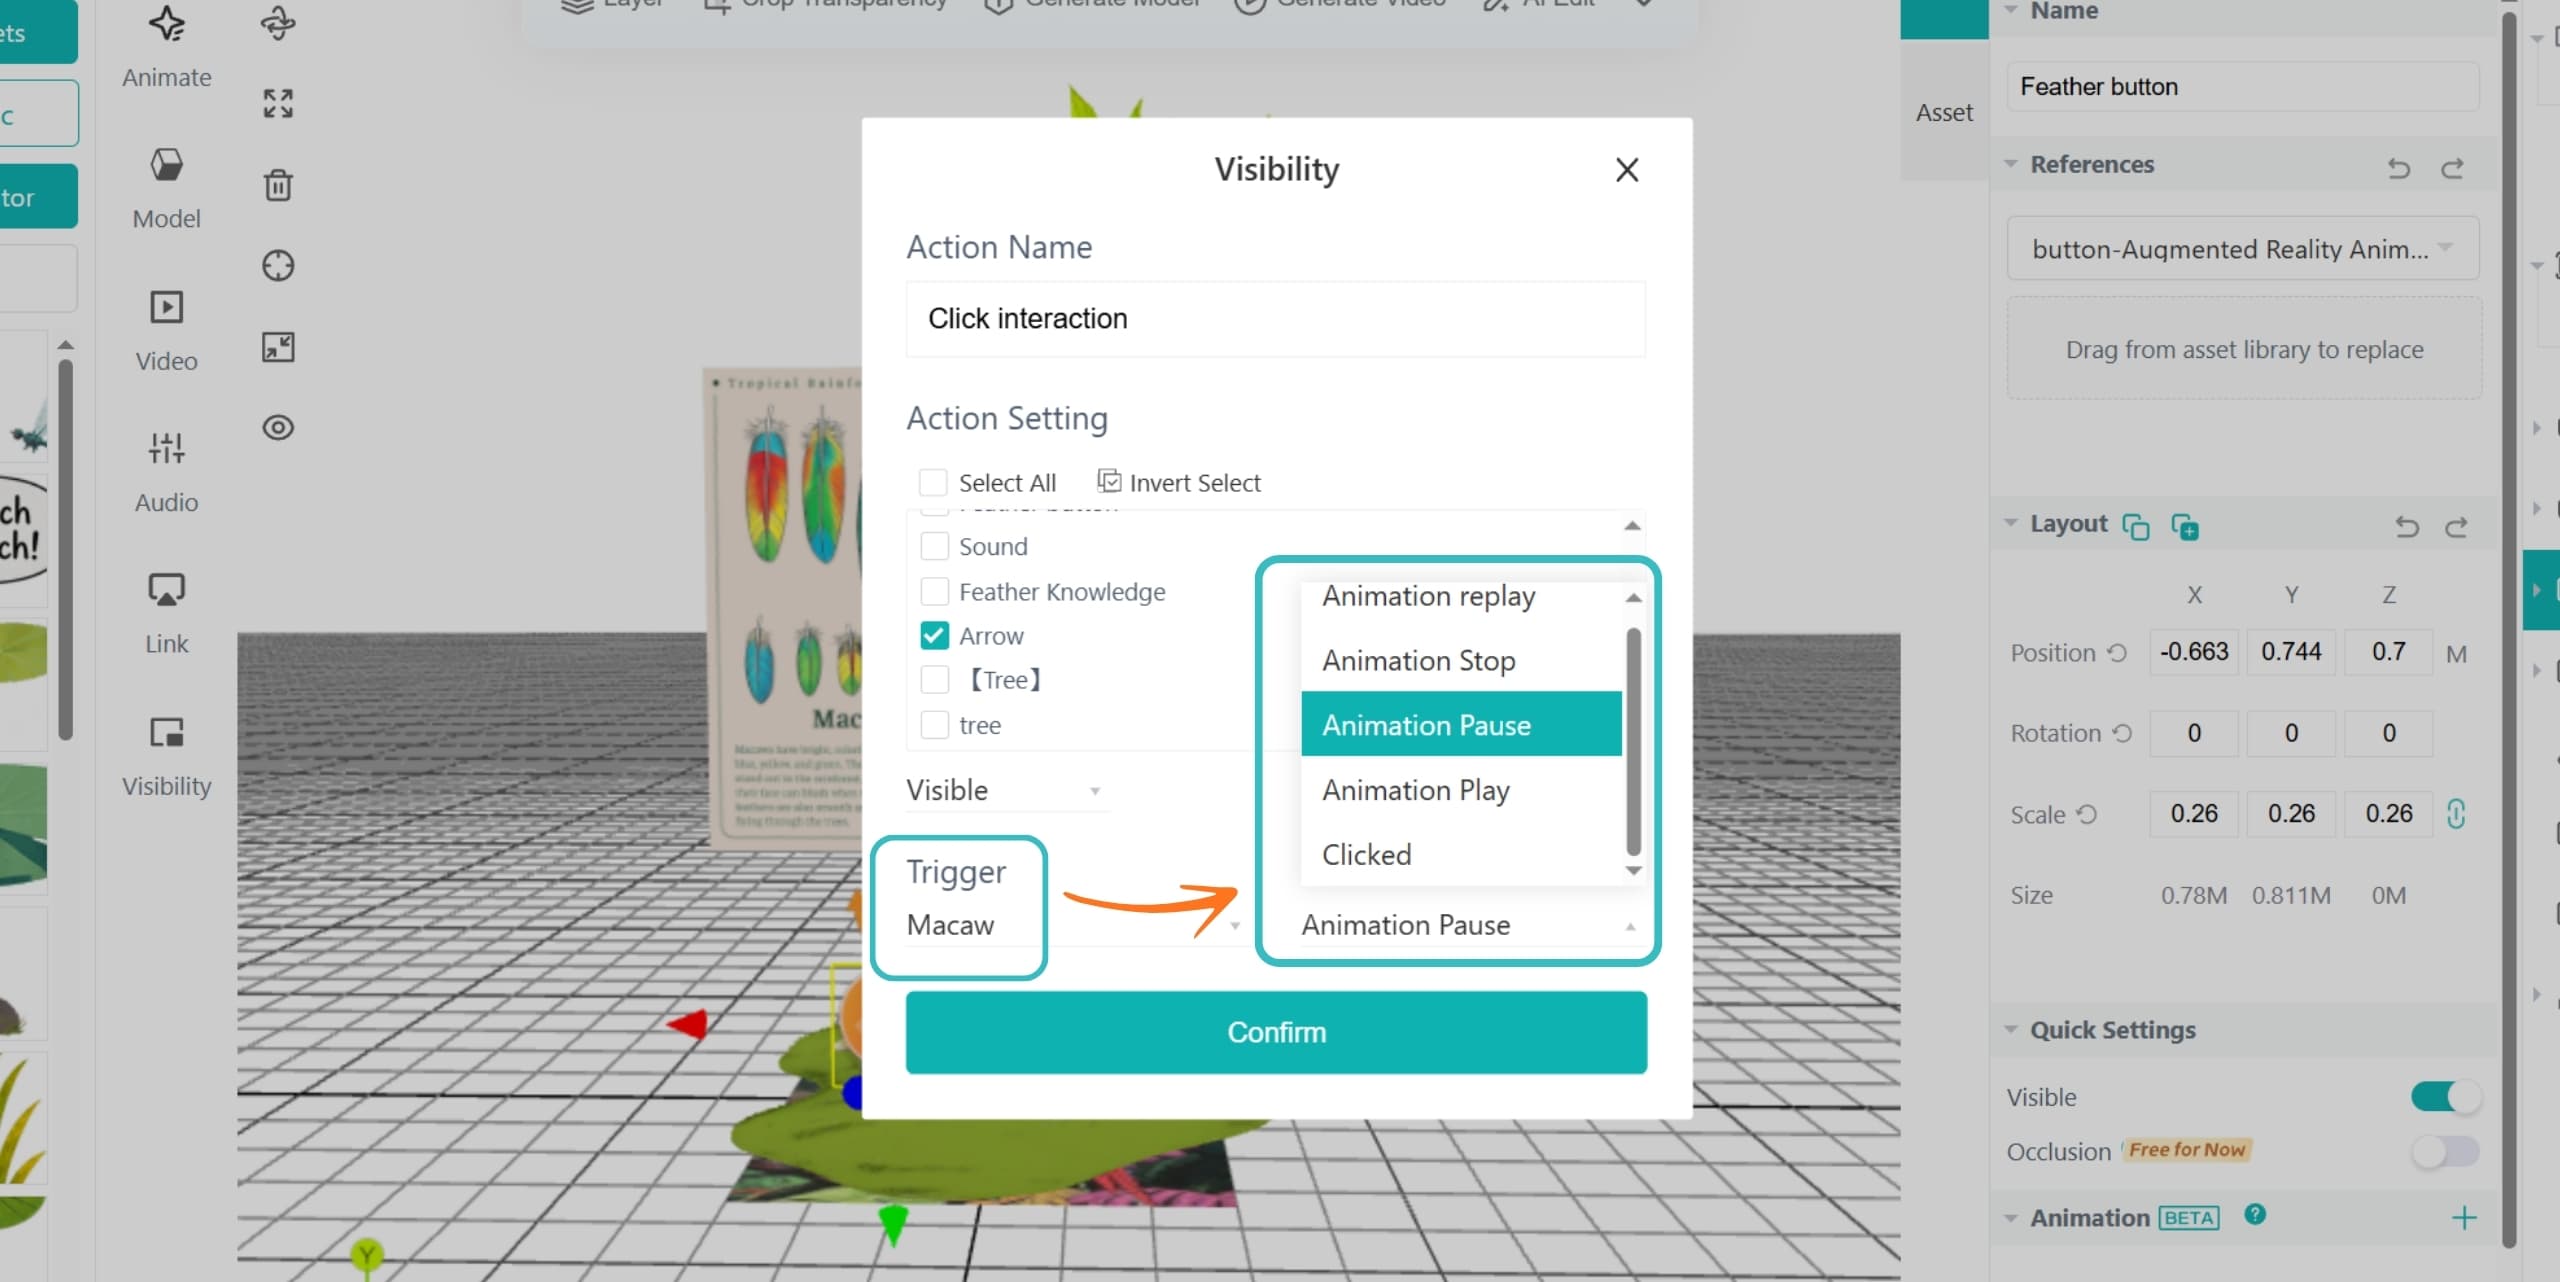Close the Visibility dialog
Image resolution: width=2560 pixels, height=1282 pixels.
click(x=1627, y=170)
